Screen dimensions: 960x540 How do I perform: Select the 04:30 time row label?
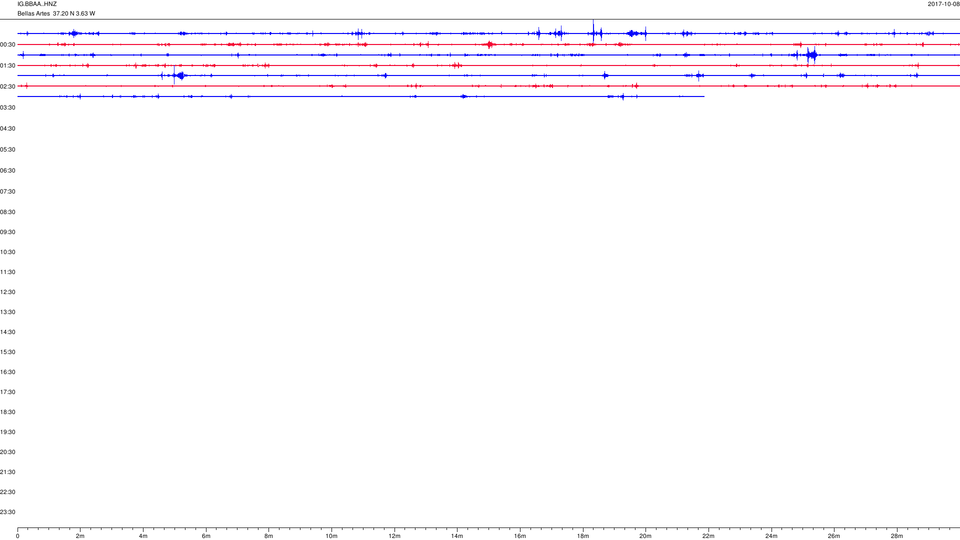point(7,129)
